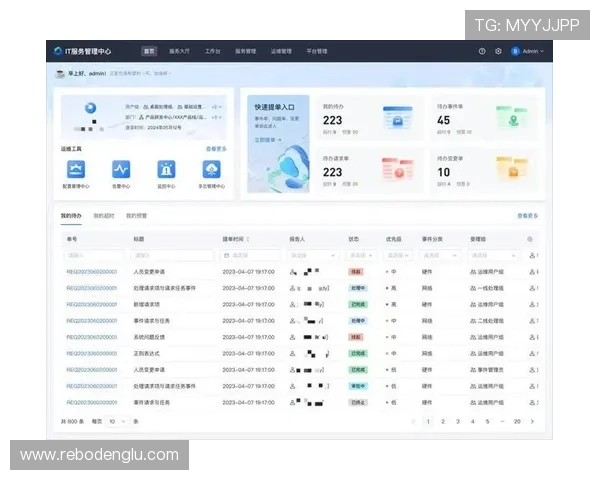
Task: Click the 待办变更单 10 stat card
Action: (484, 170)
